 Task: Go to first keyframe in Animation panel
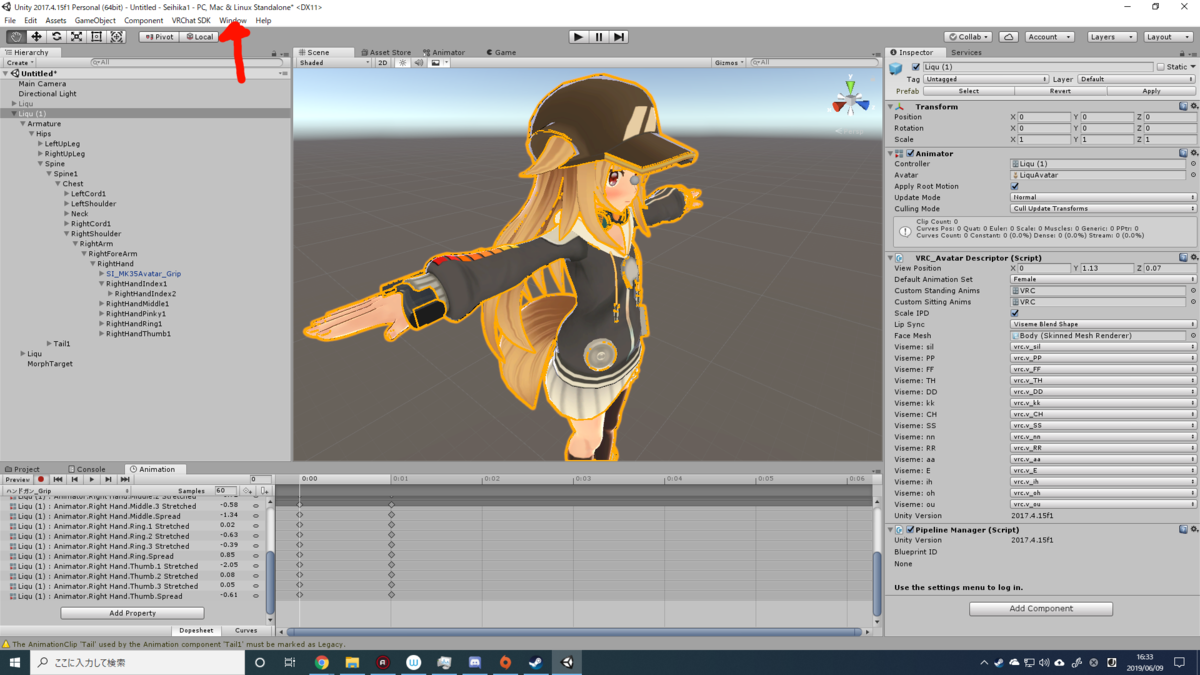coord(58,480)
